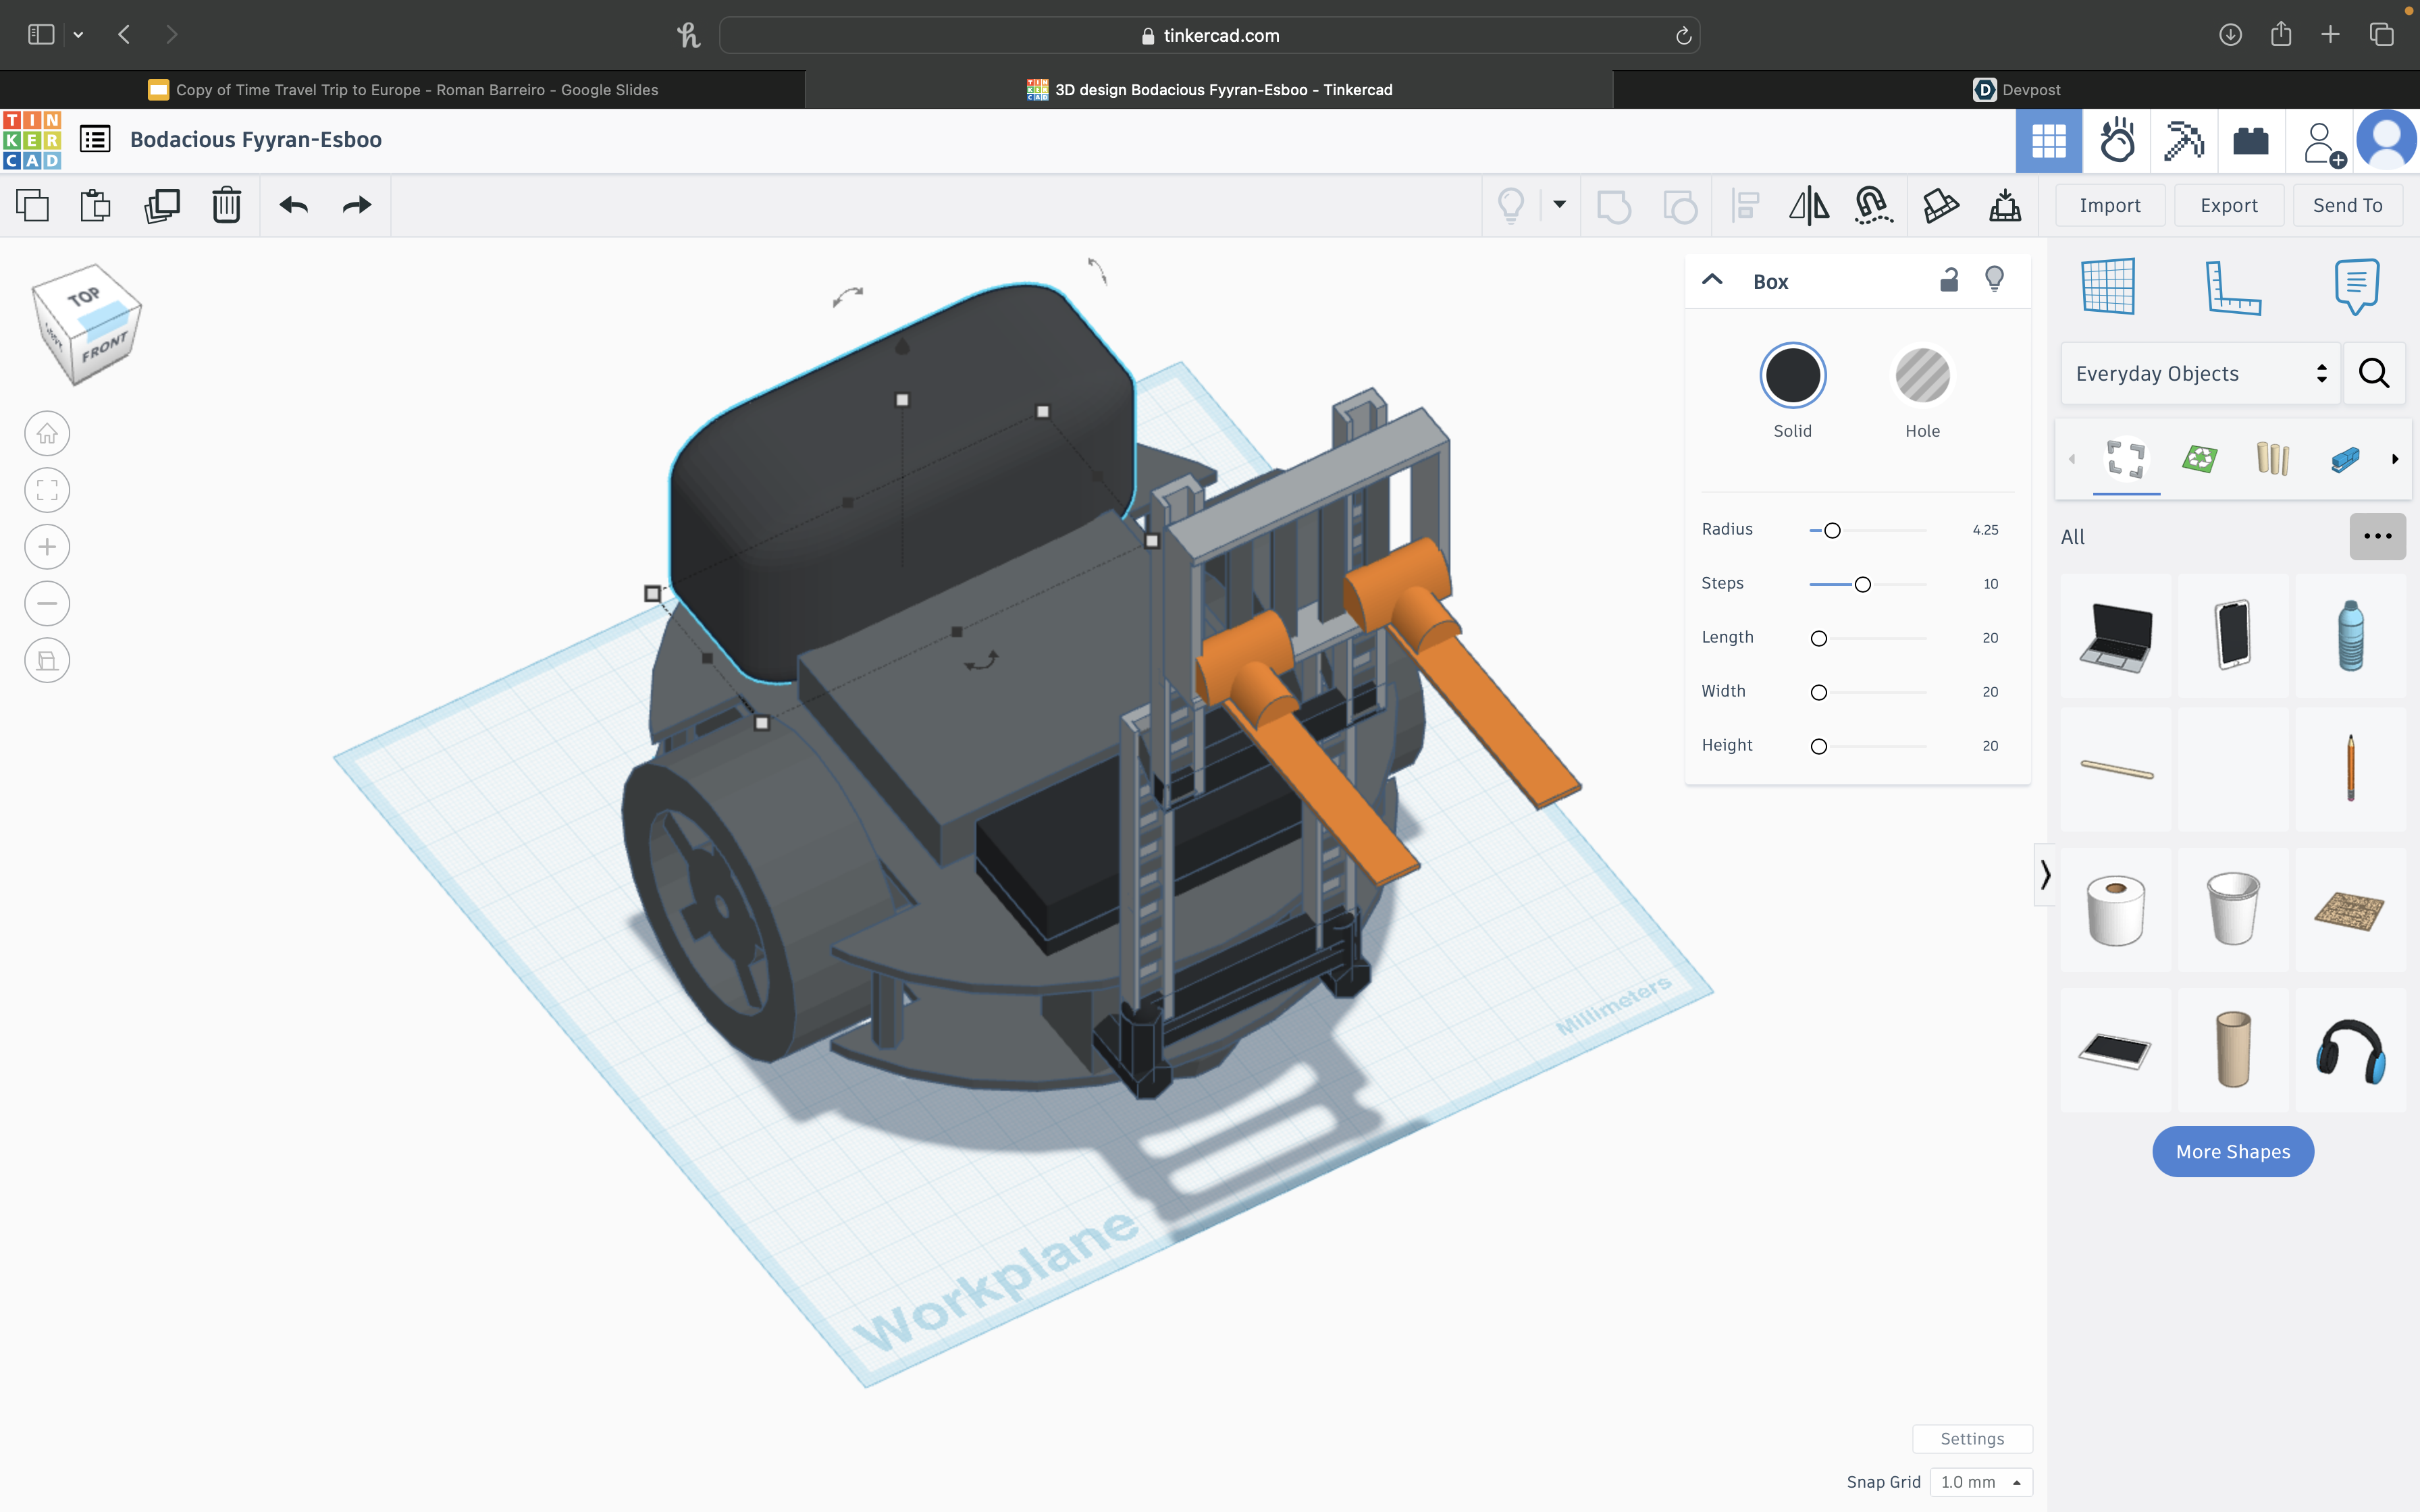Click the Undo arrow
Viewport: 2420px width, 1512px height.
294,205
